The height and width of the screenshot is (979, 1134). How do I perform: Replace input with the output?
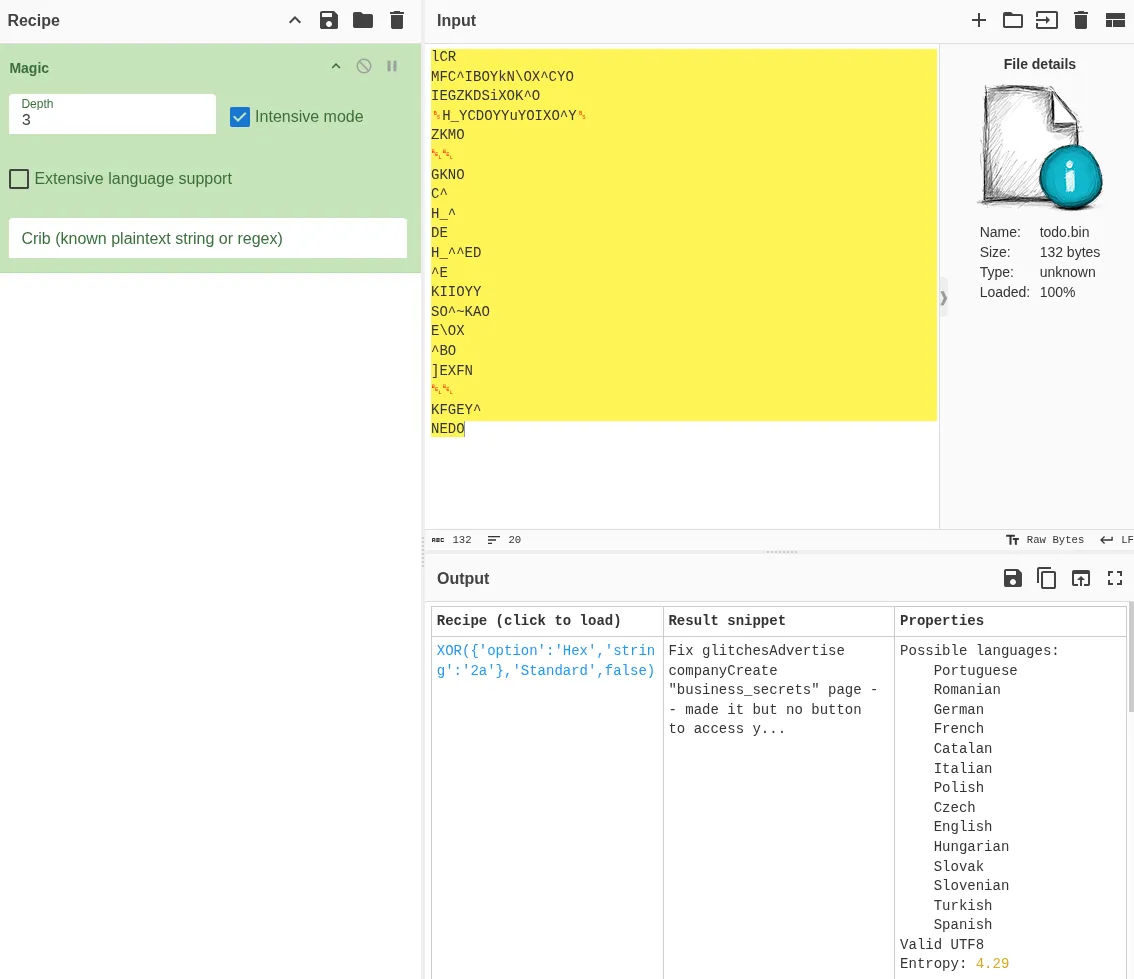(x=1081, y=578)
